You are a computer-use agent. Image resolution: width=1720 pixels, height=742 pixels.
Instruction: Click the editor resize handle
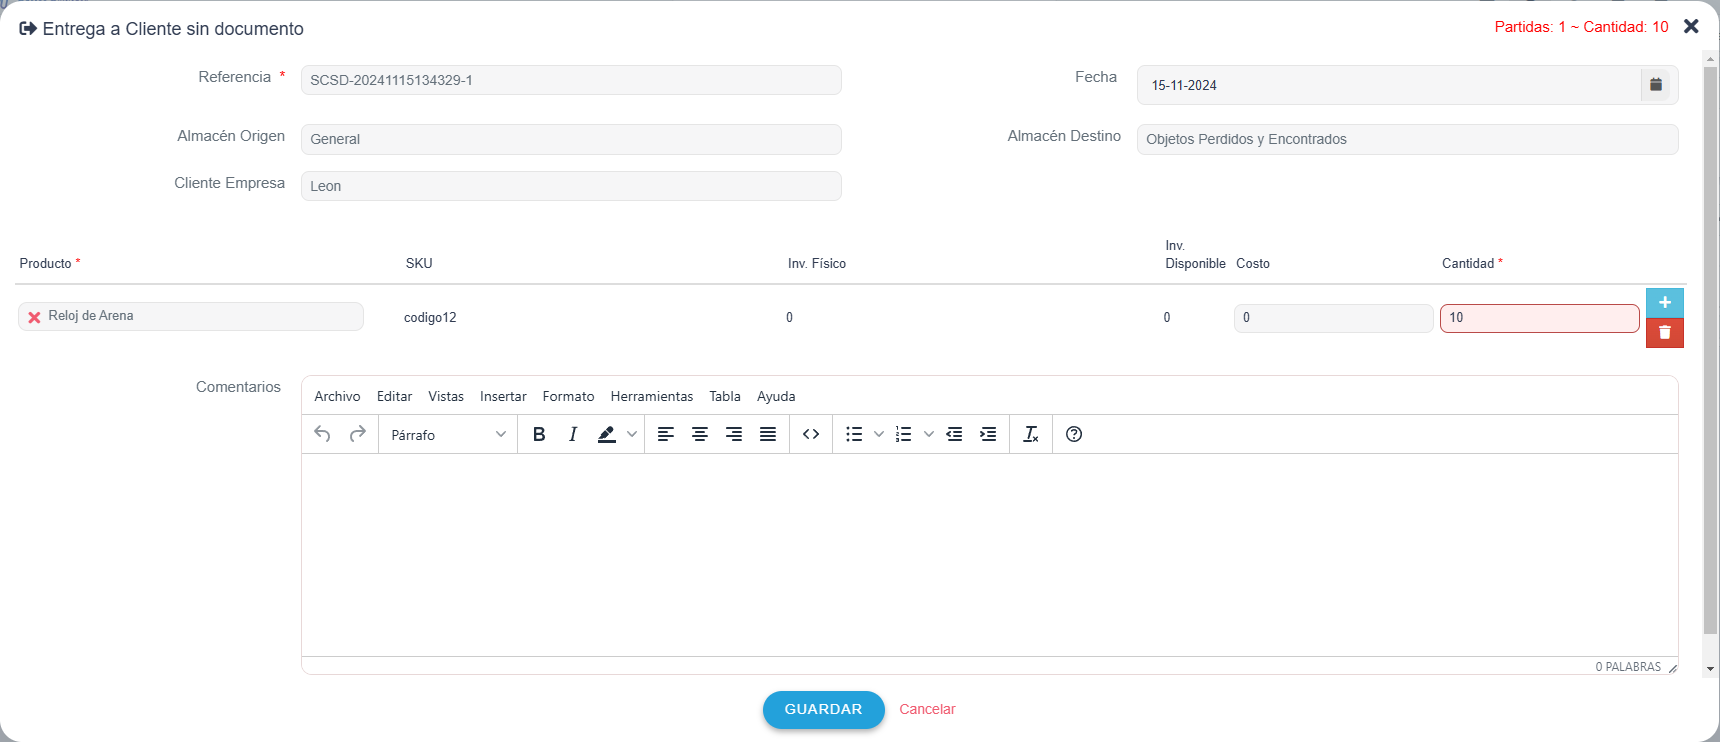[1672, 668]
